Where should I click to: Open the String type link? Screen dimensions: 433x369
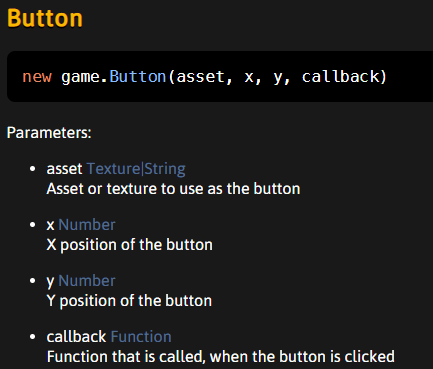pyautogui.click(x=165, y=169)
